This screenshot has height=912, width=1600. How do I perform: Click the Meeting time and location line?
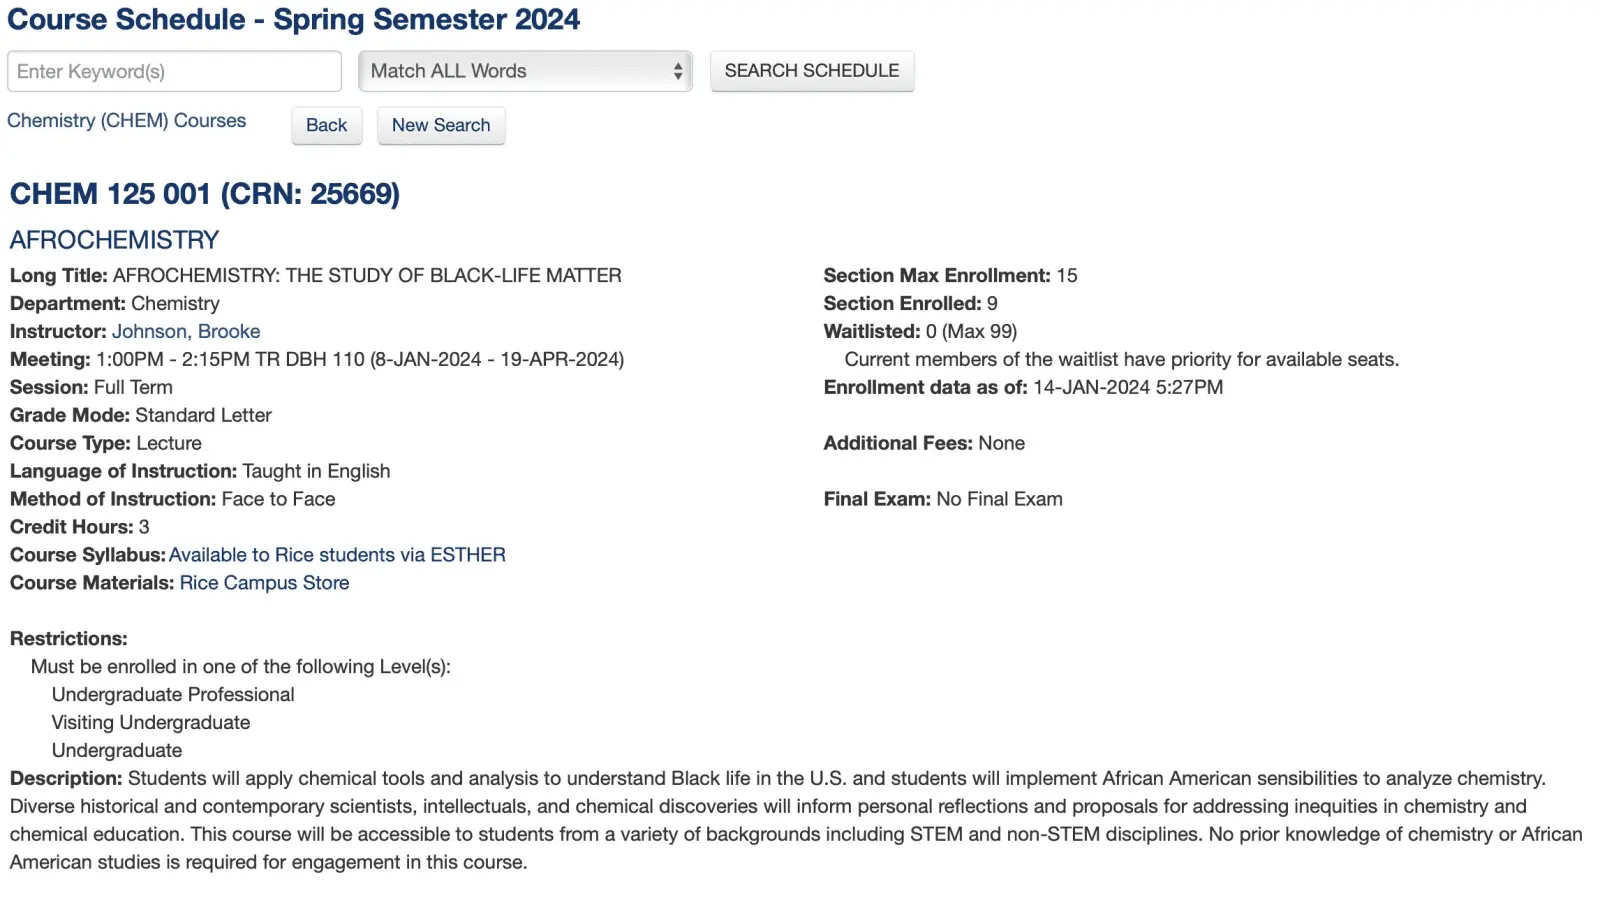click(x=317, y=360)
